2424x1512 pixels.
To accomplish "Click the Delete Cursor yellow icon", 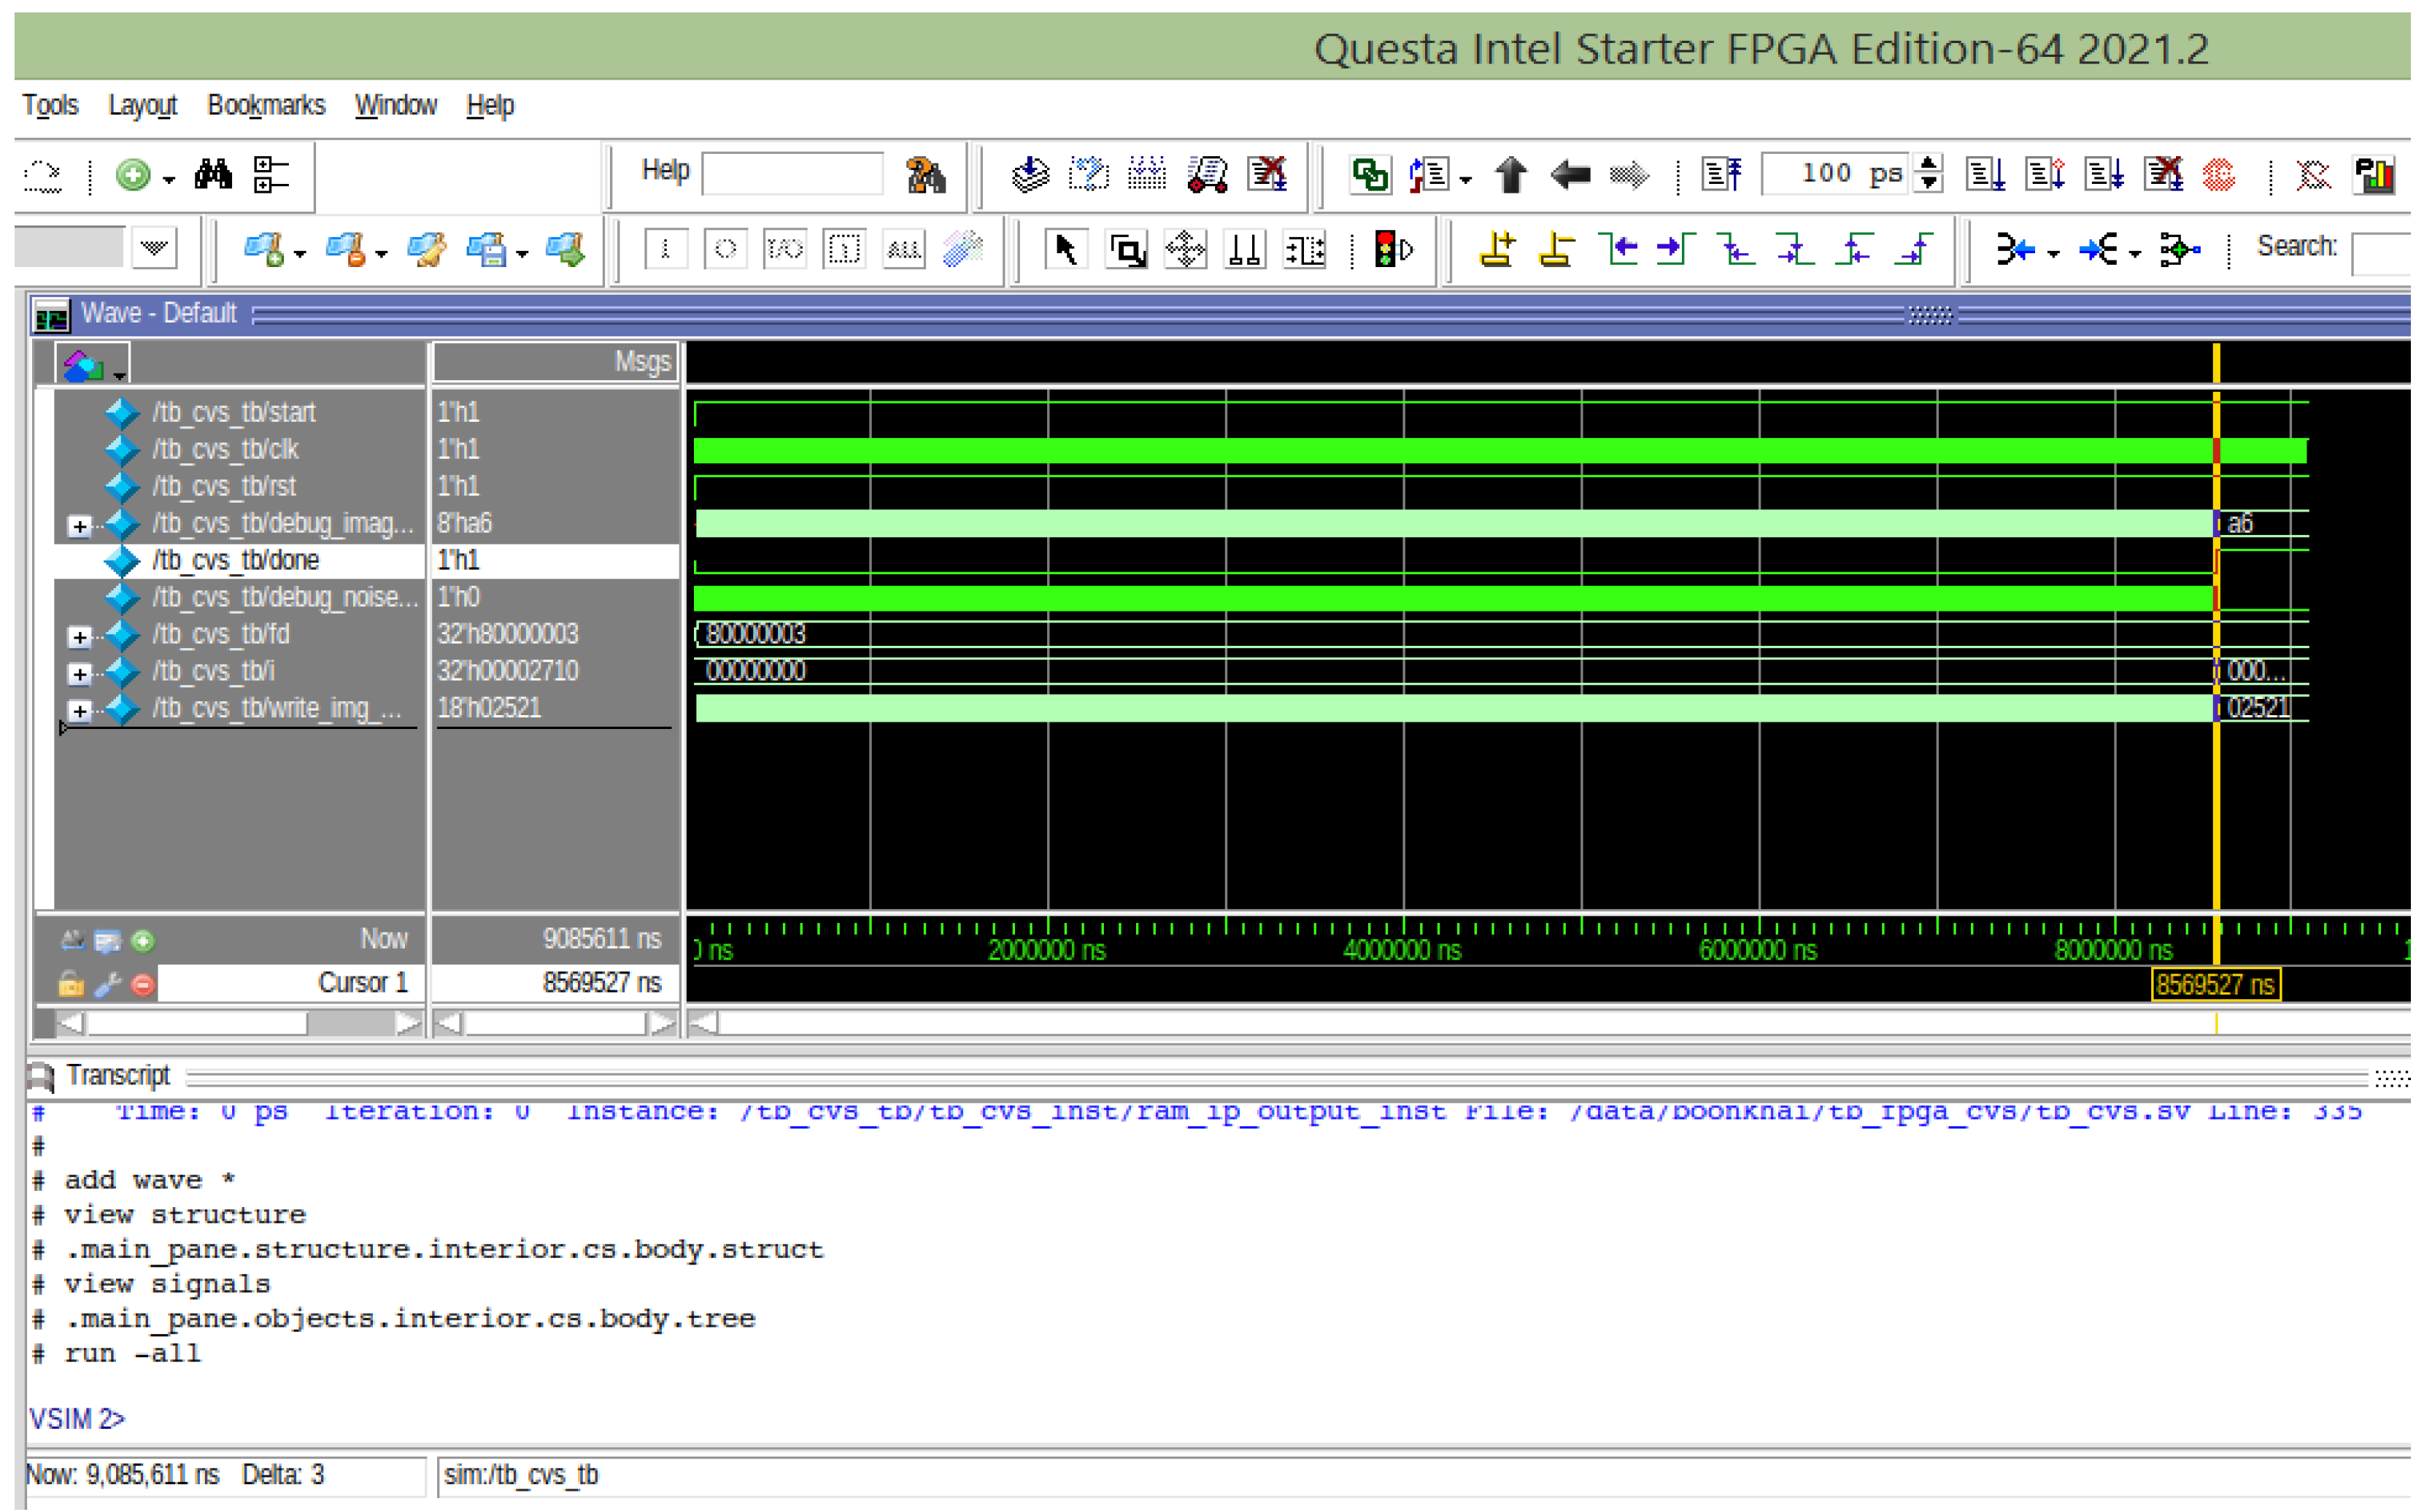I will [1556, 249].
